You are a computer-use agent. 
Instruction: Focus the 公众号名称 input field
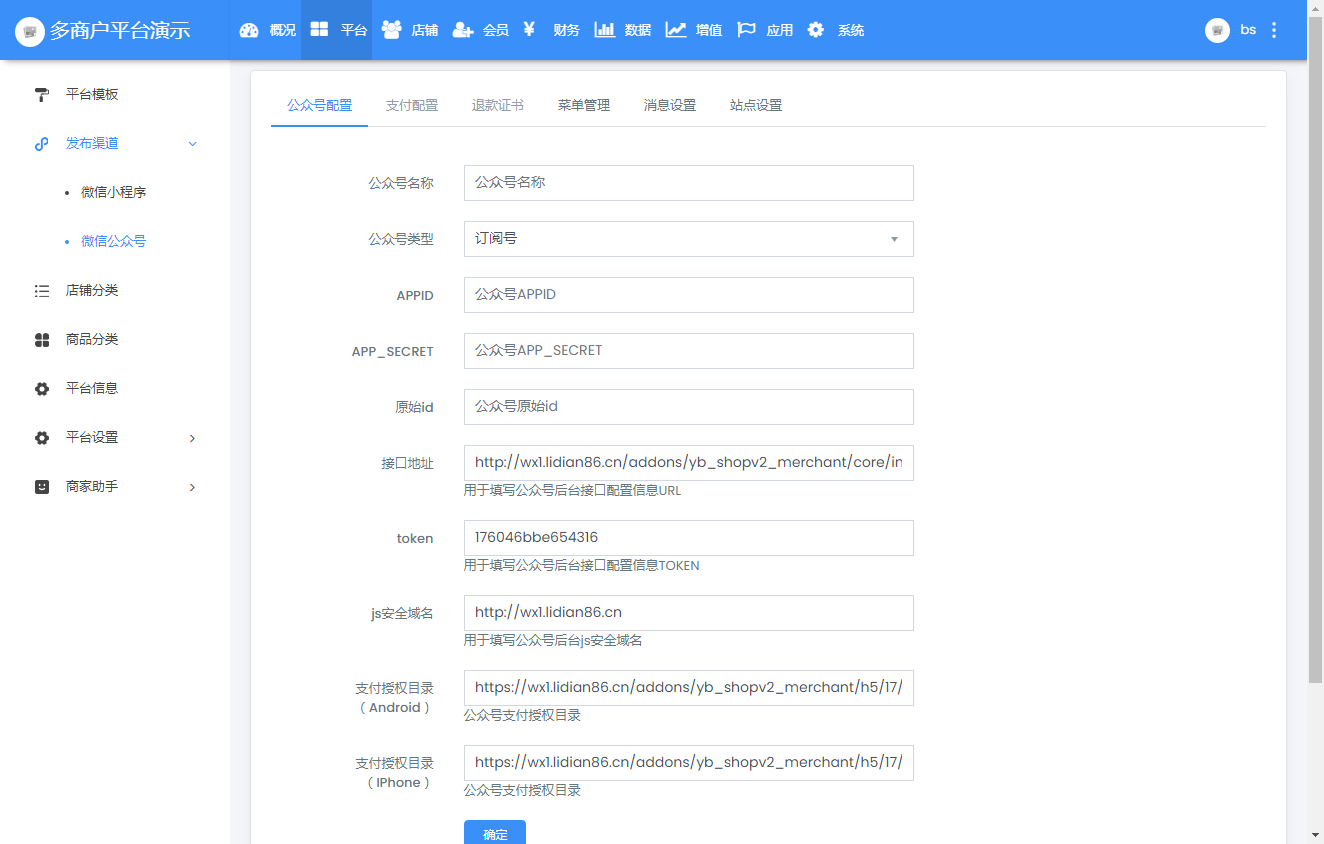(689, 183)
